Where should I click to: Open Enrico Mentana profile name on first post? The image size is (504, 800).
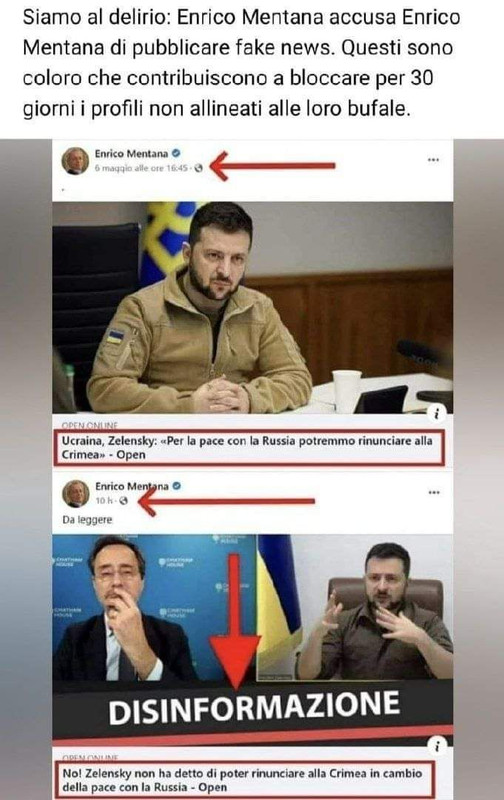click(x=131, y=154)
